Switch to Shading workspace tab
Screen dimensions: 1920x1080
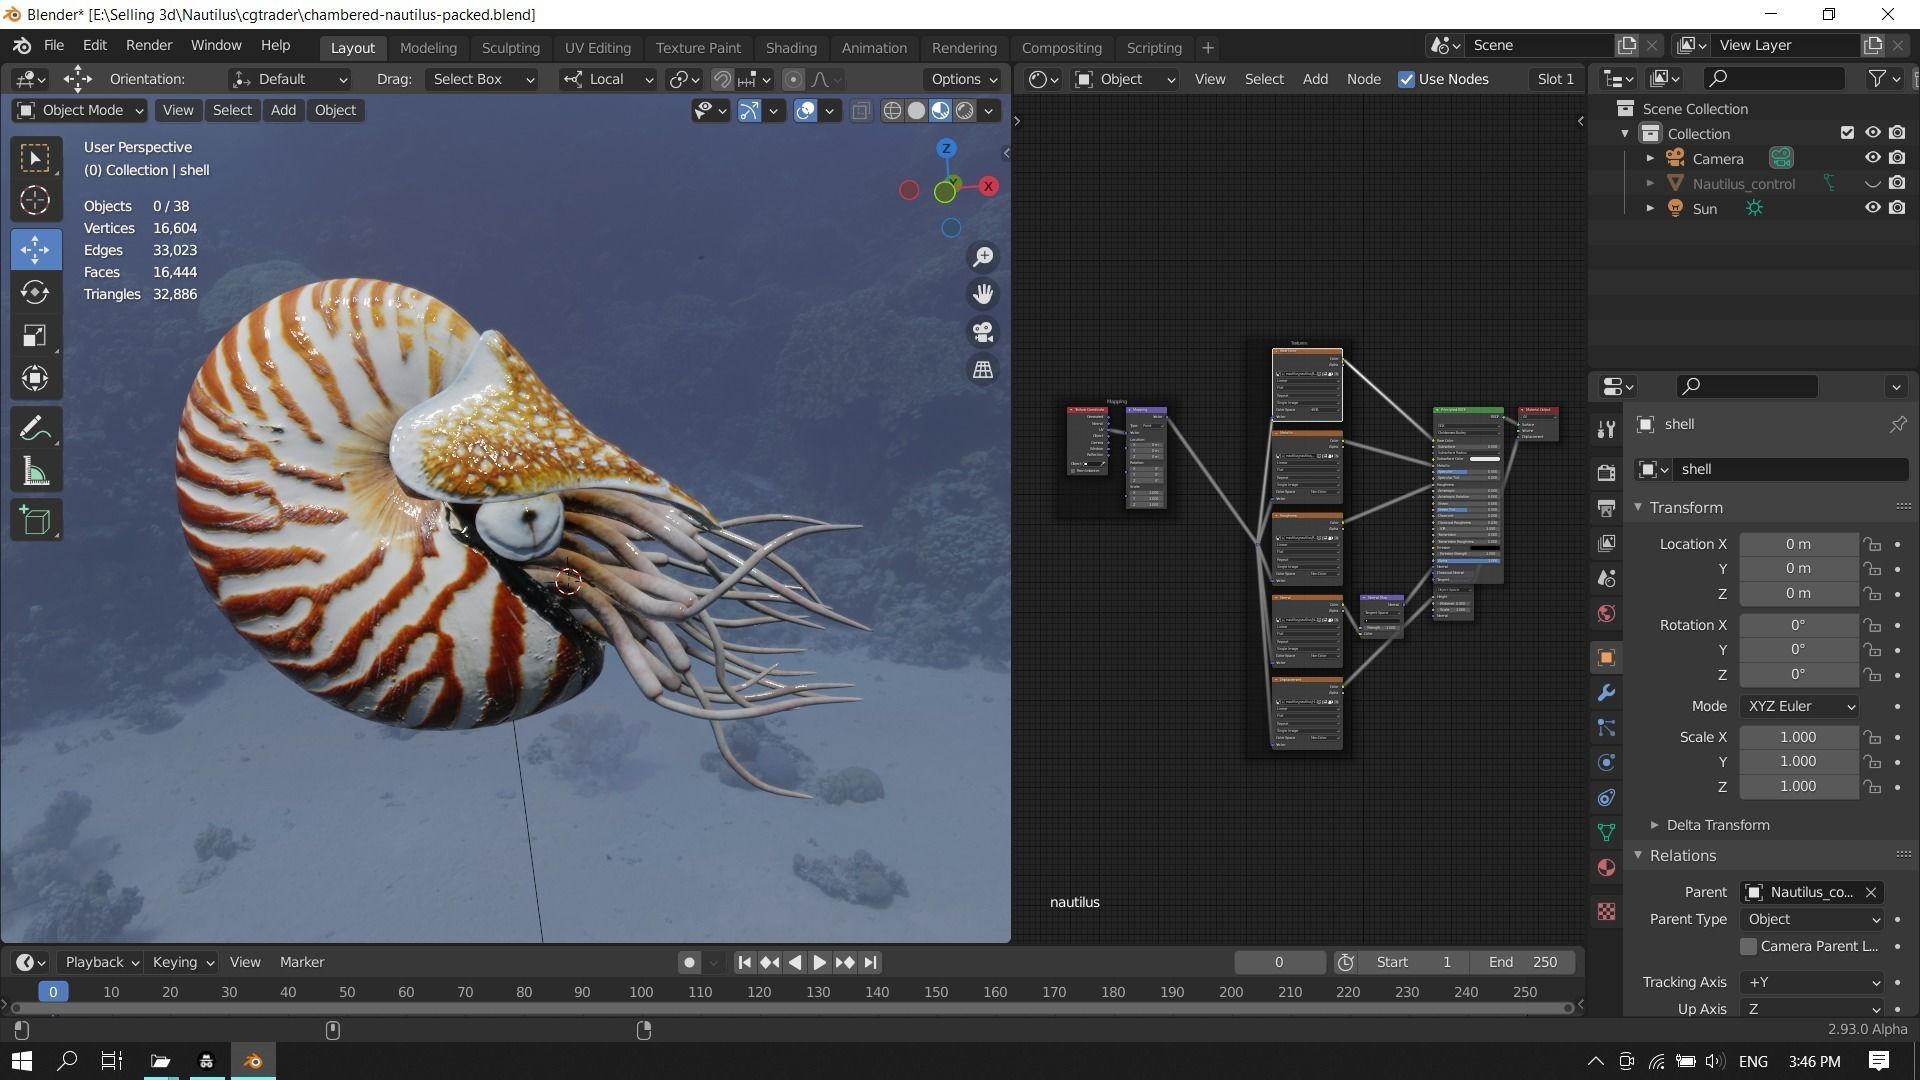(x=791, y=47)
